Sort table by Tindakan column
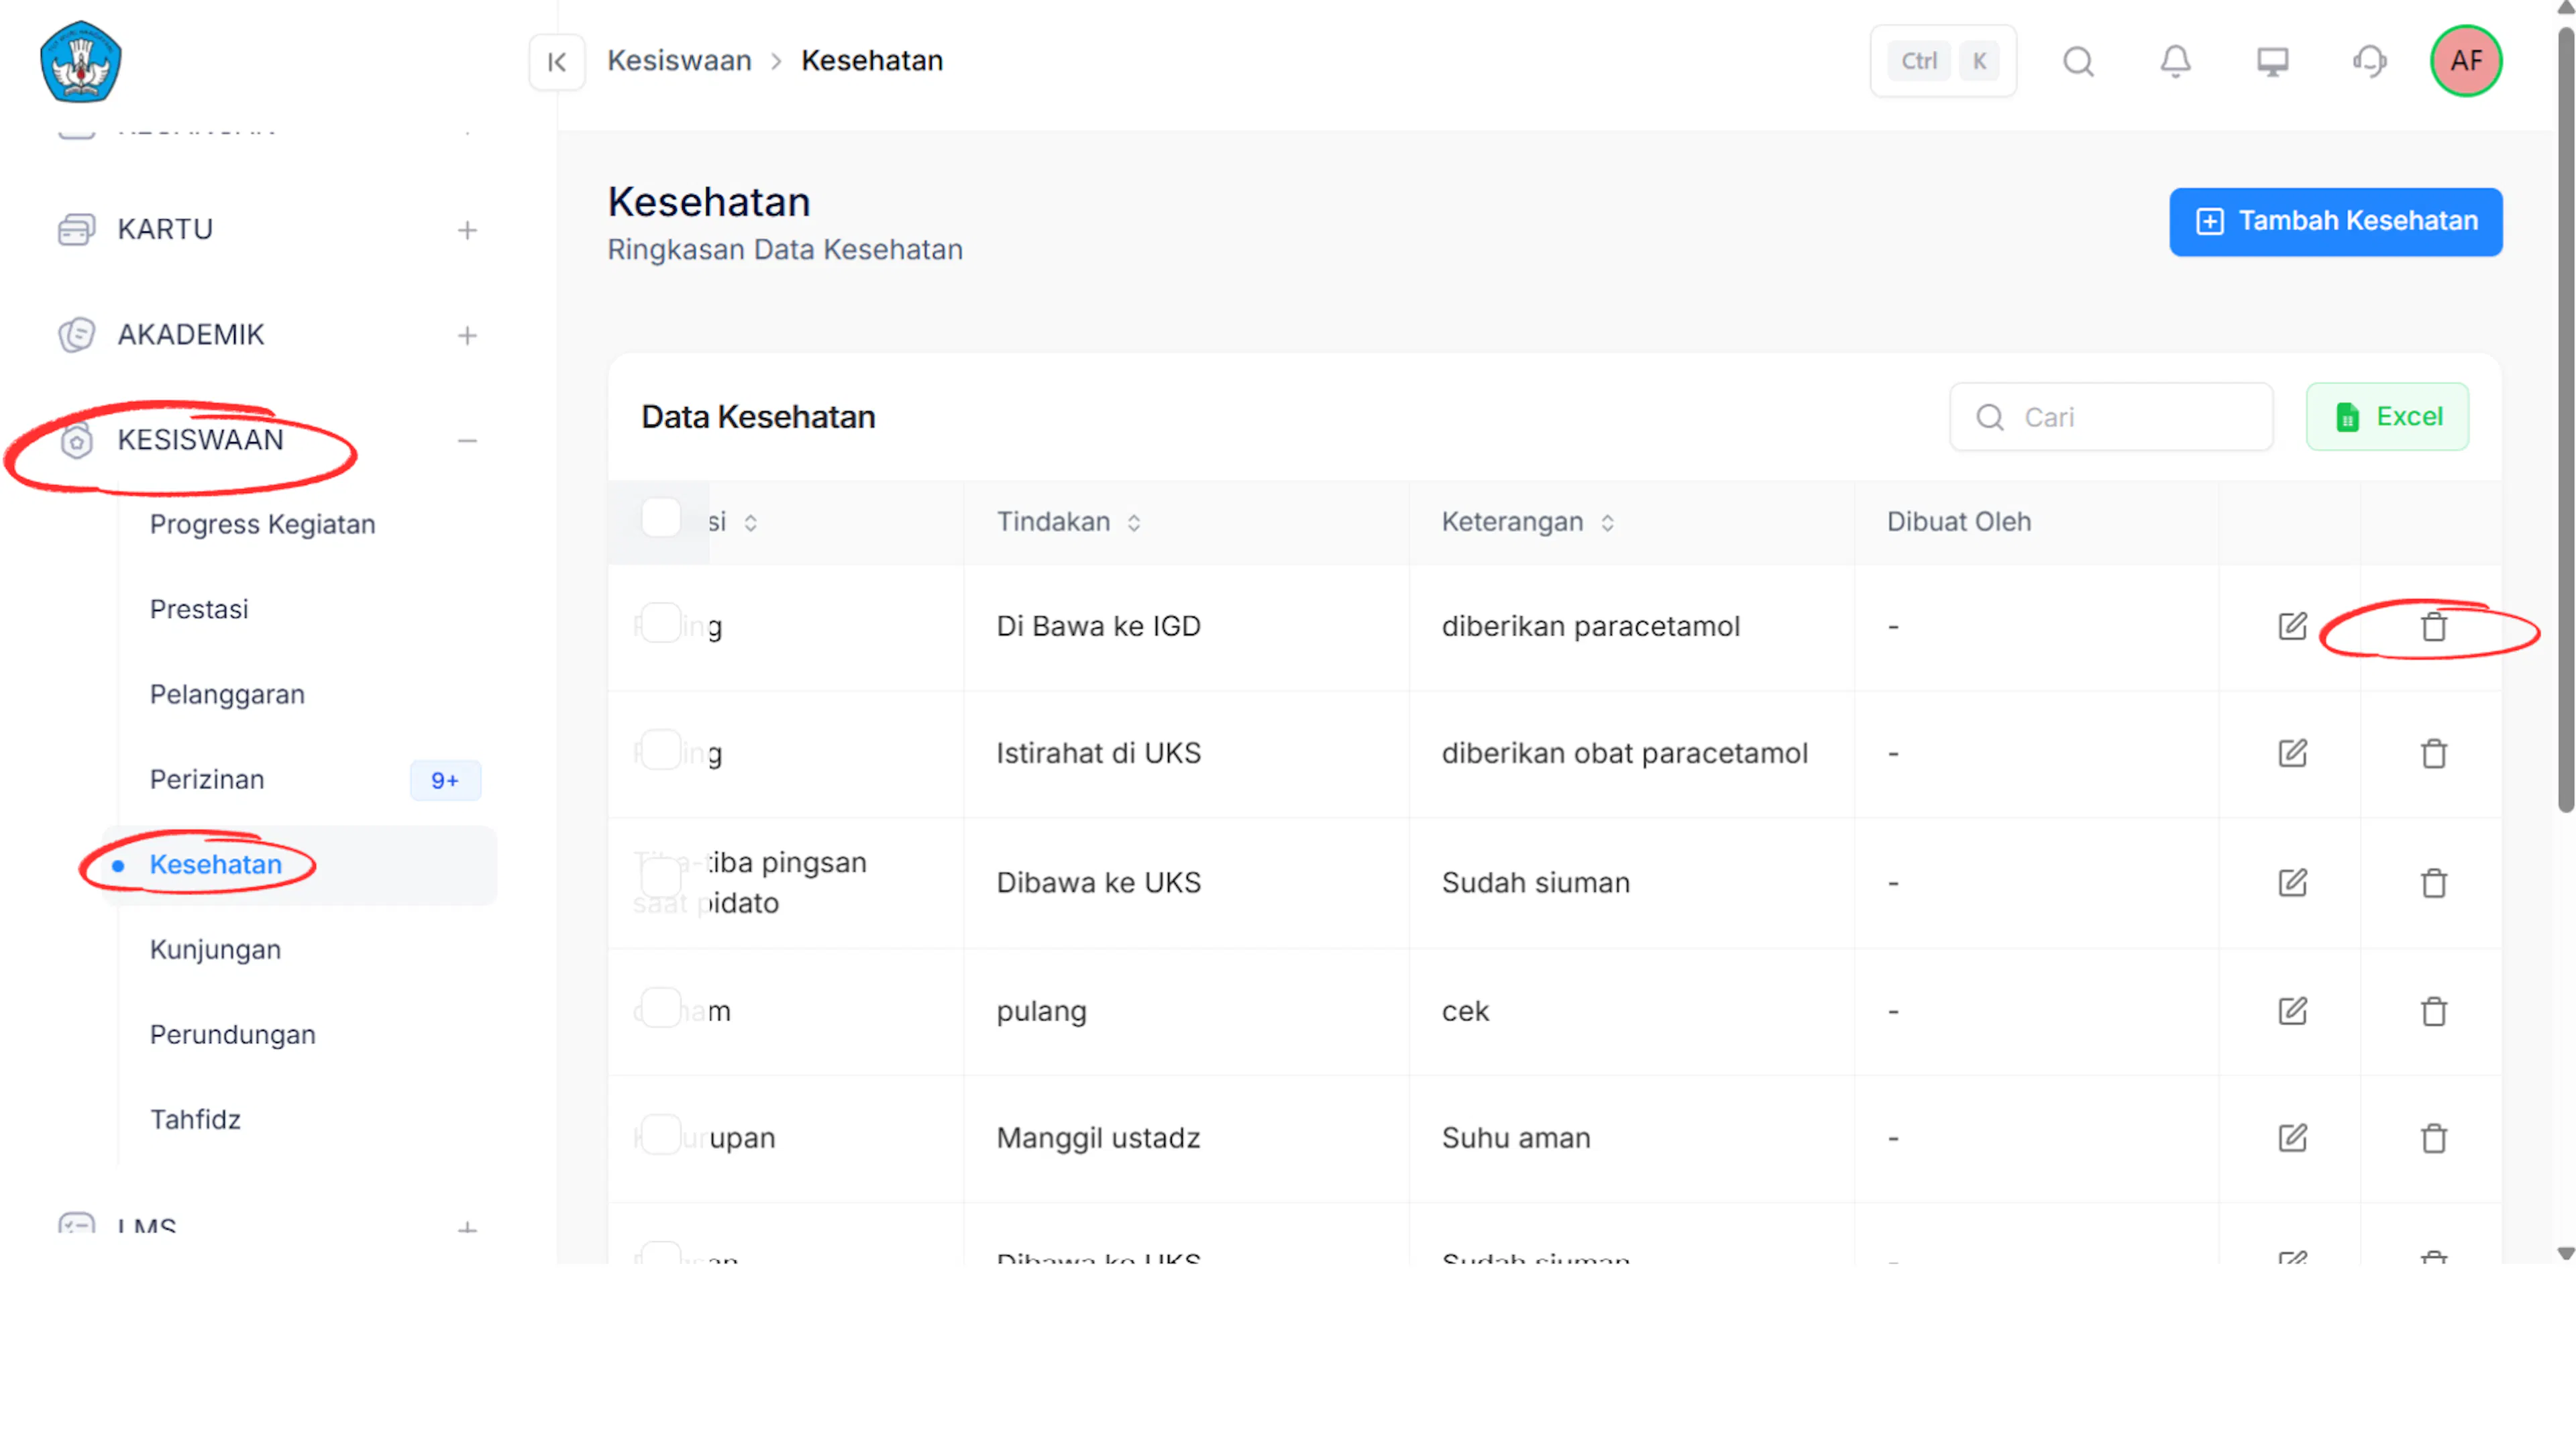This screenshot has height=1449, width=2576. [1133, 523]
